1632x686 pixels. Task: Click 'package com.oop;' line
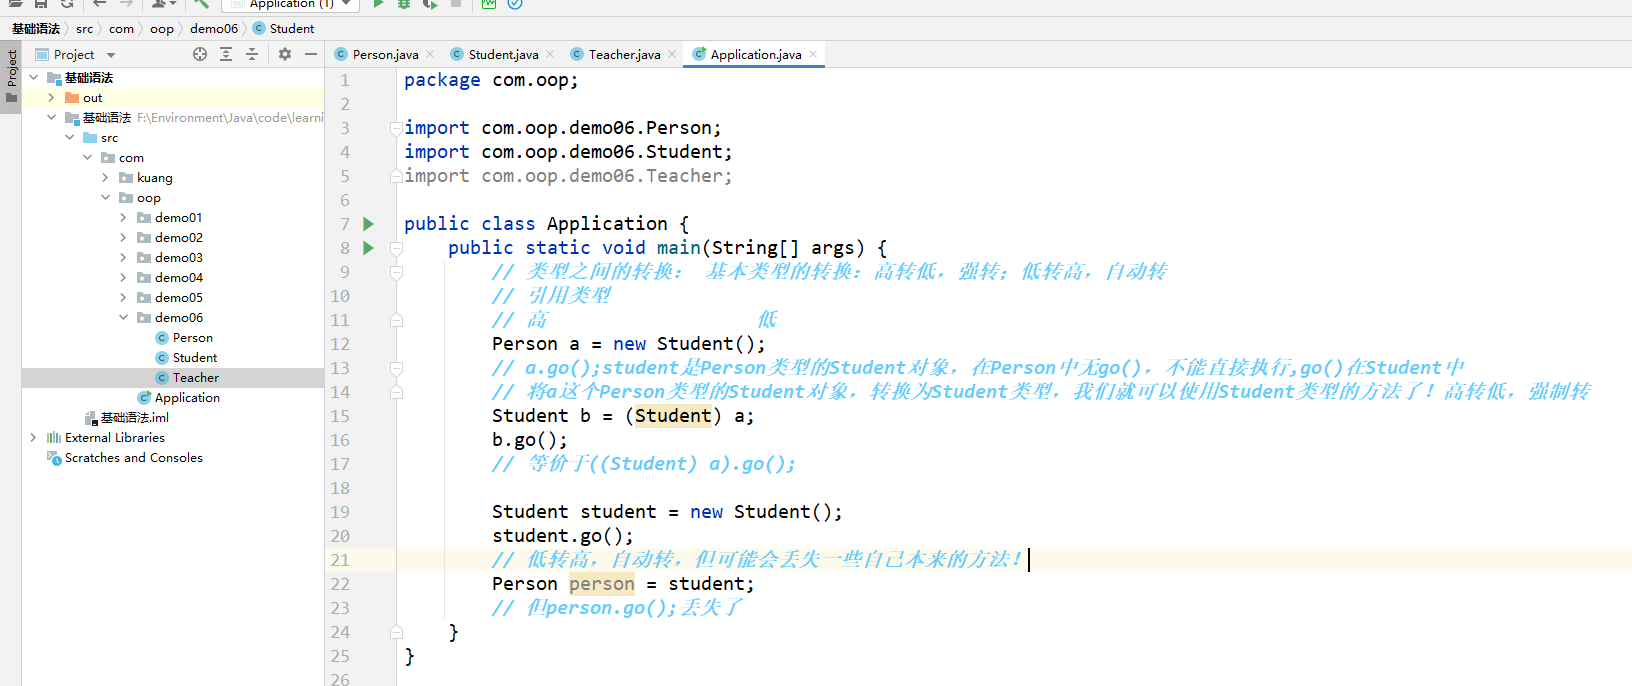[491, 80]
